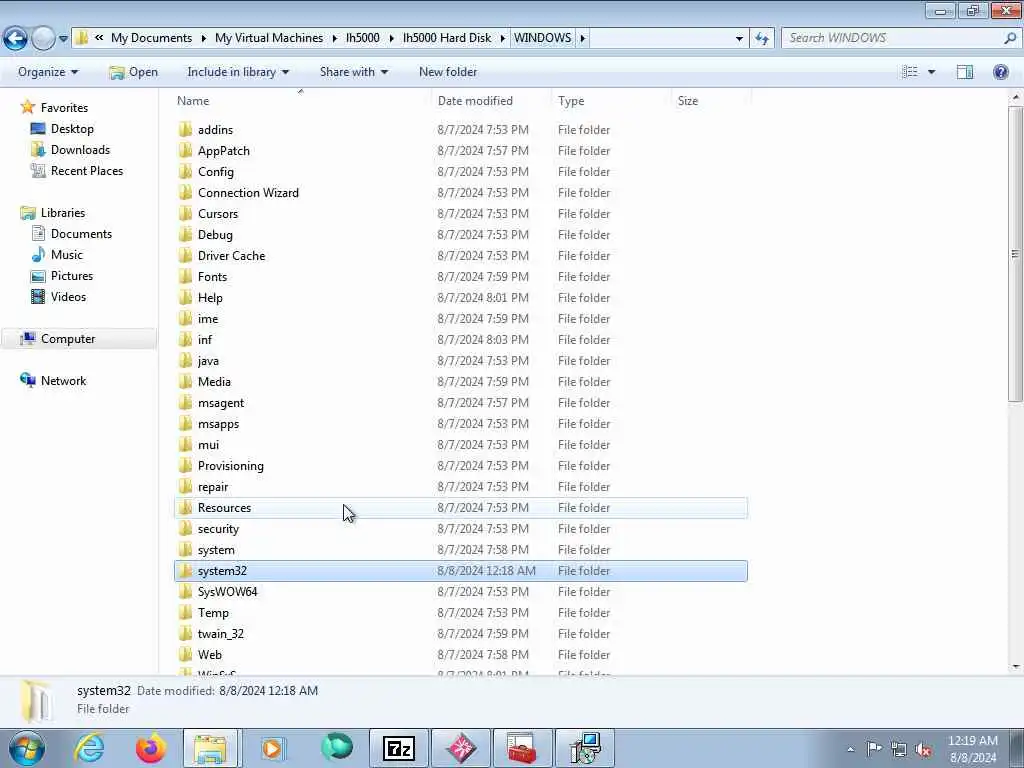Expand the My Virtual Machines breadcrumb arrow

coord(334,39)
